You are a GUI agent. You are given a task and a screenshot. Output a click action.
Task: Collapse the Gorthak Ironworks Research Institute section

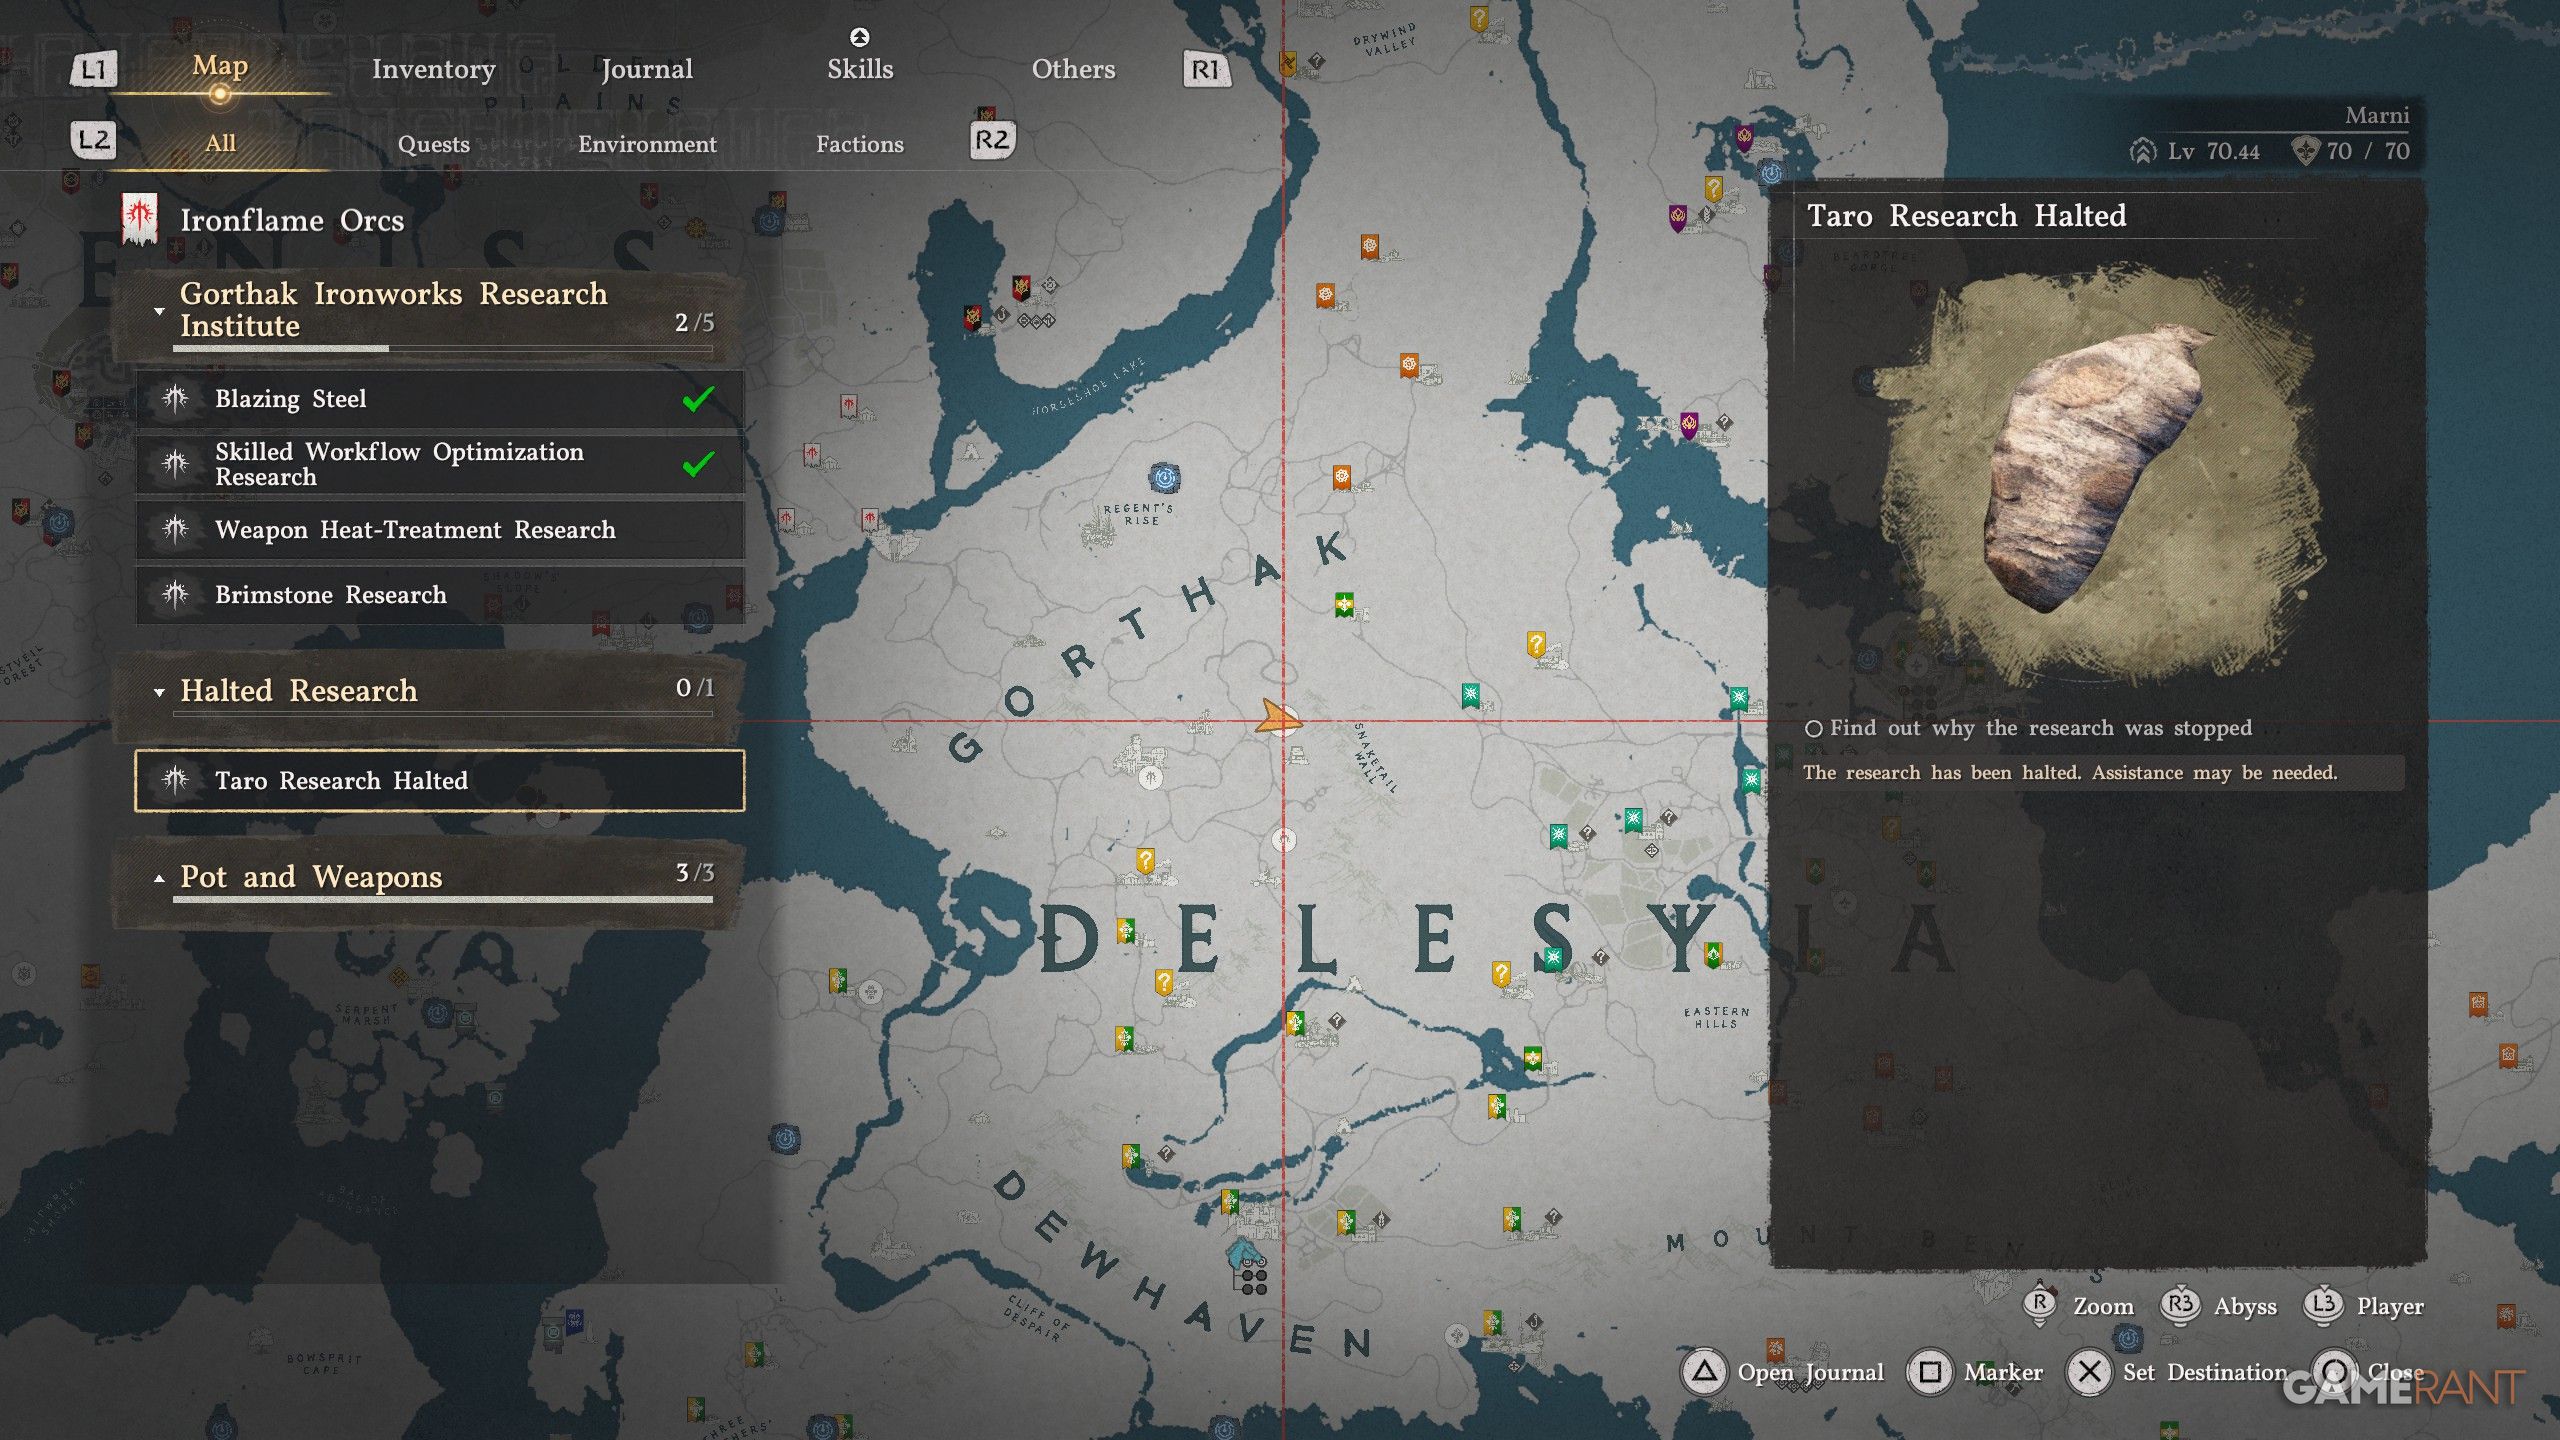pos(159,311)
